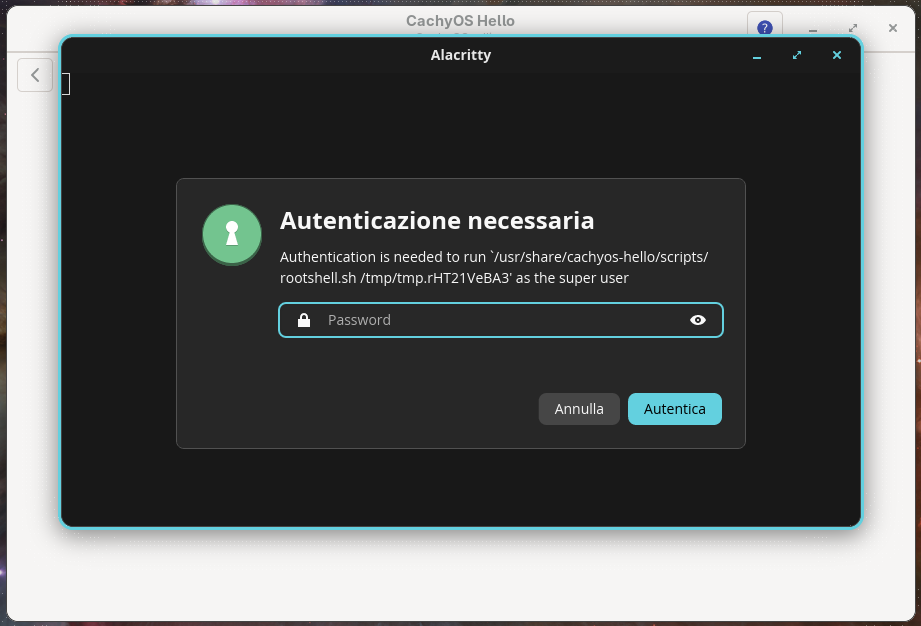The height and width of the screenshot is (626, 921).
Task: Cancel authentication with the Annulla button
Action: [579, 409]
